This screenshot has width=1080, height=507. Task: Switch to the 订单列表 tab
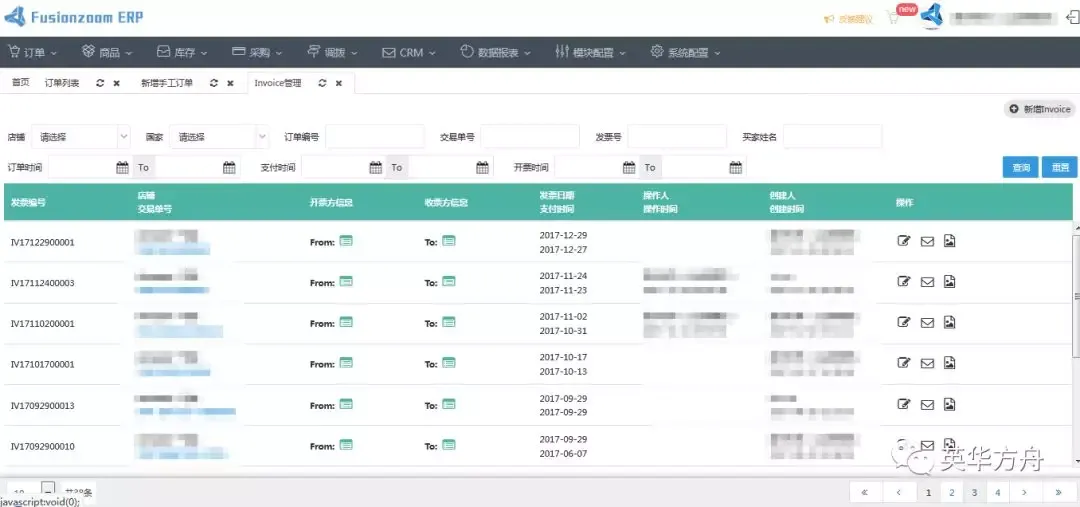[x=62, y=83]
